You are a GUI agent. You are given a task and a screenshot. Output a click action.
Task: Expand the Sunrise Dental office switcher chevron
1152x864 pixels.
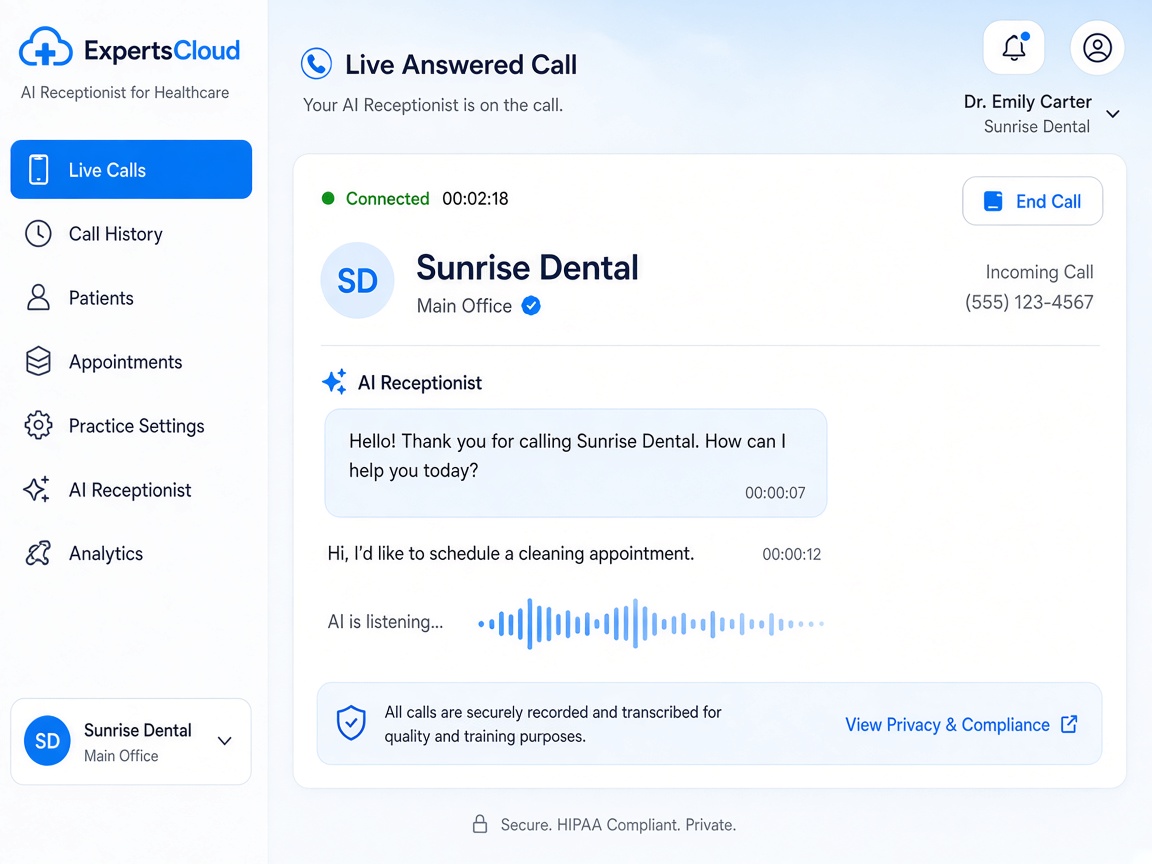[x=225, y=741]
